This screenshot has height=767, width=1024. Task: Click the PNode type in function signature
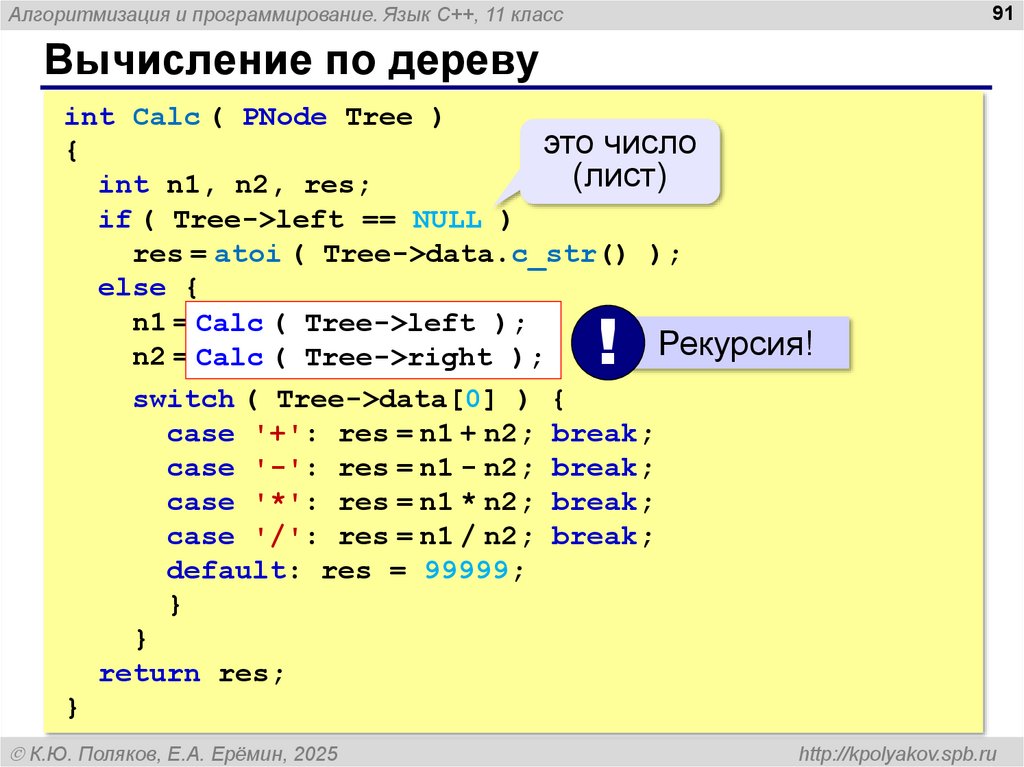click(284, 117)
